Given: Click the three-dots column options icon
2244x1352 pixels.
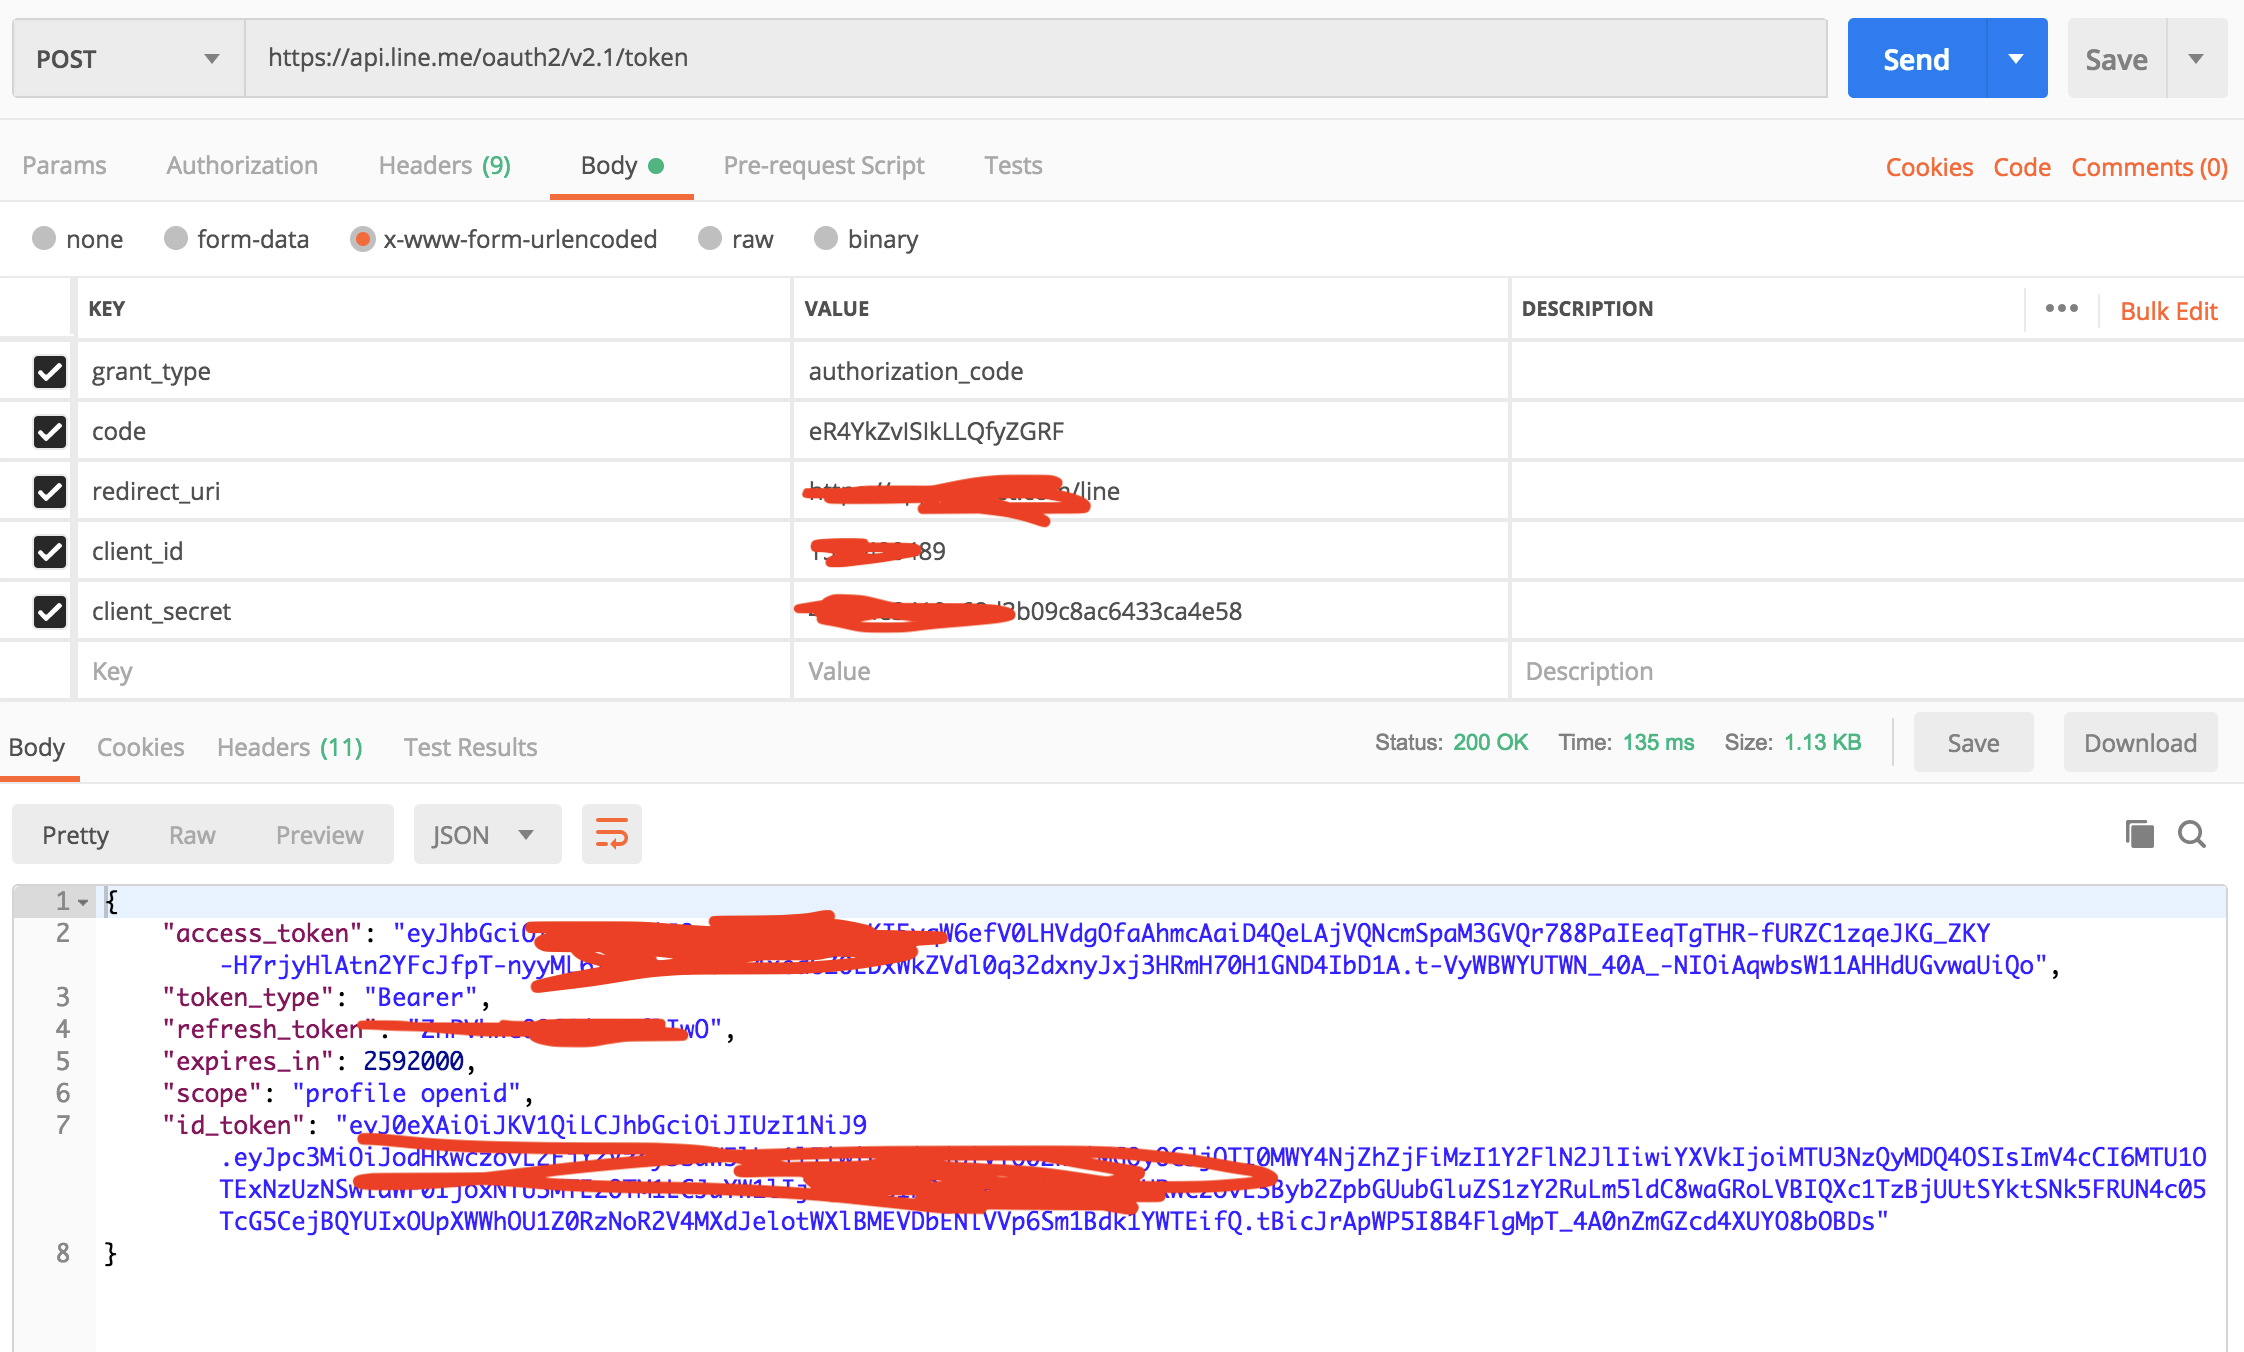Looking at the screenshot, I should [x=2061, y=309].
